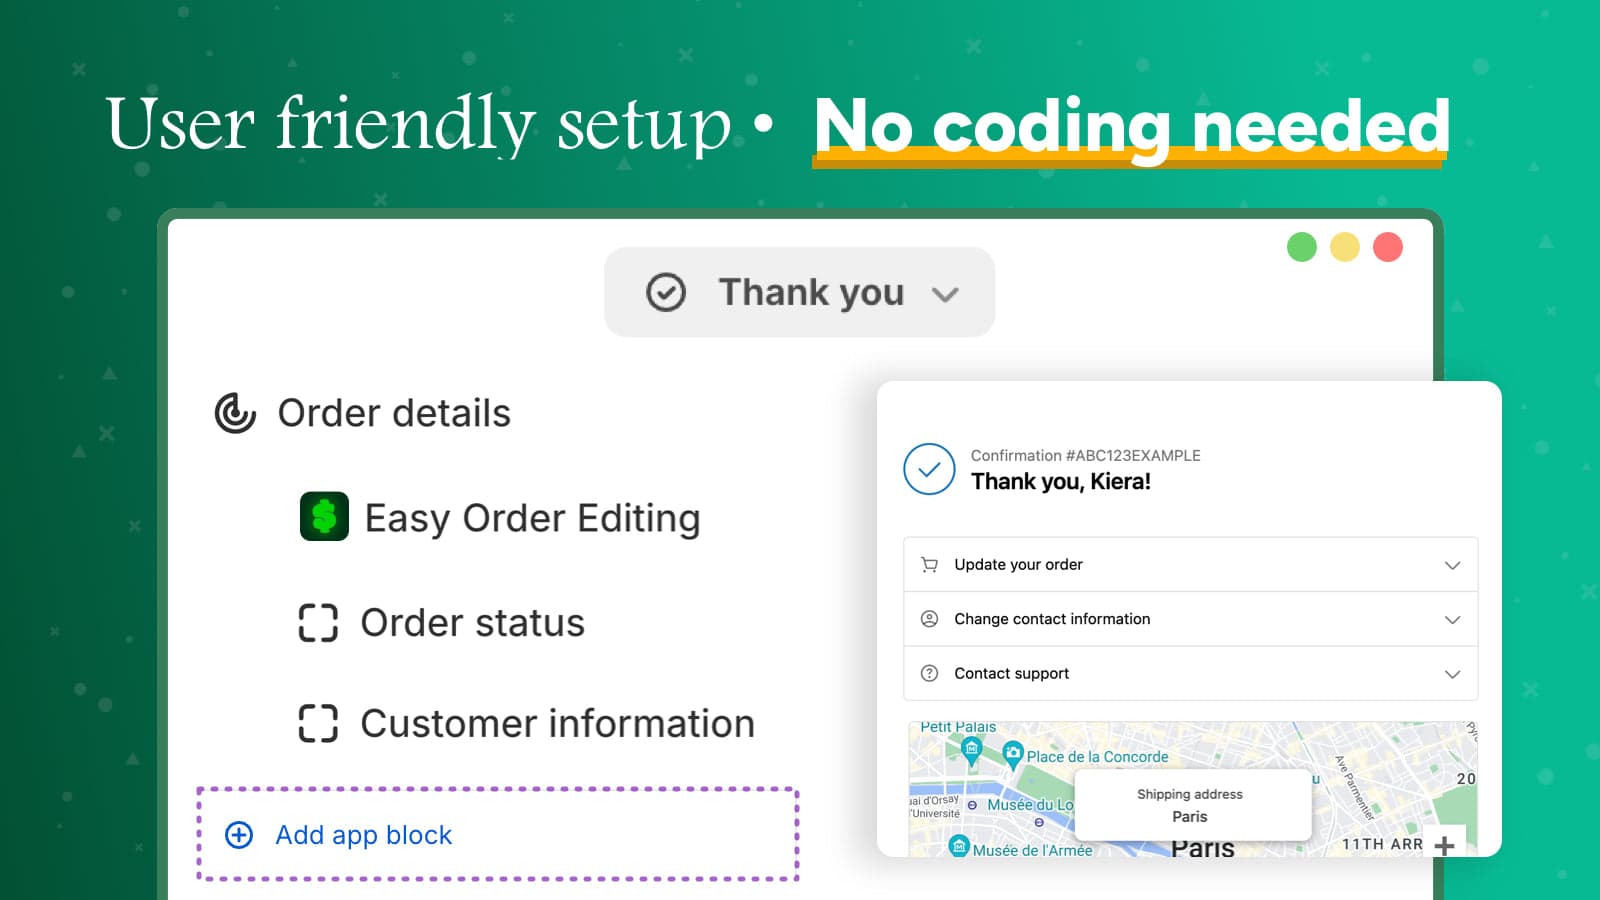This screenshot has height=900, width=1600.
Task: Click the plus icon beside Add app block
Action: 239,835
